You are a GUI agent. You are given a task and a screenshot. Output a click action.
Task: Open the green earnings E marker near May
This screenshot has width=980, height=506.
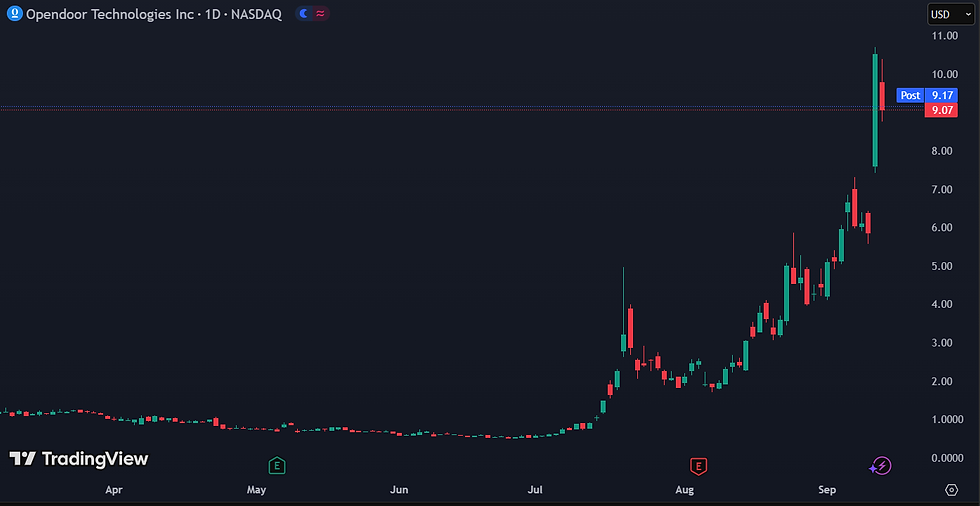pyautogui.click(x=277, y=465)
